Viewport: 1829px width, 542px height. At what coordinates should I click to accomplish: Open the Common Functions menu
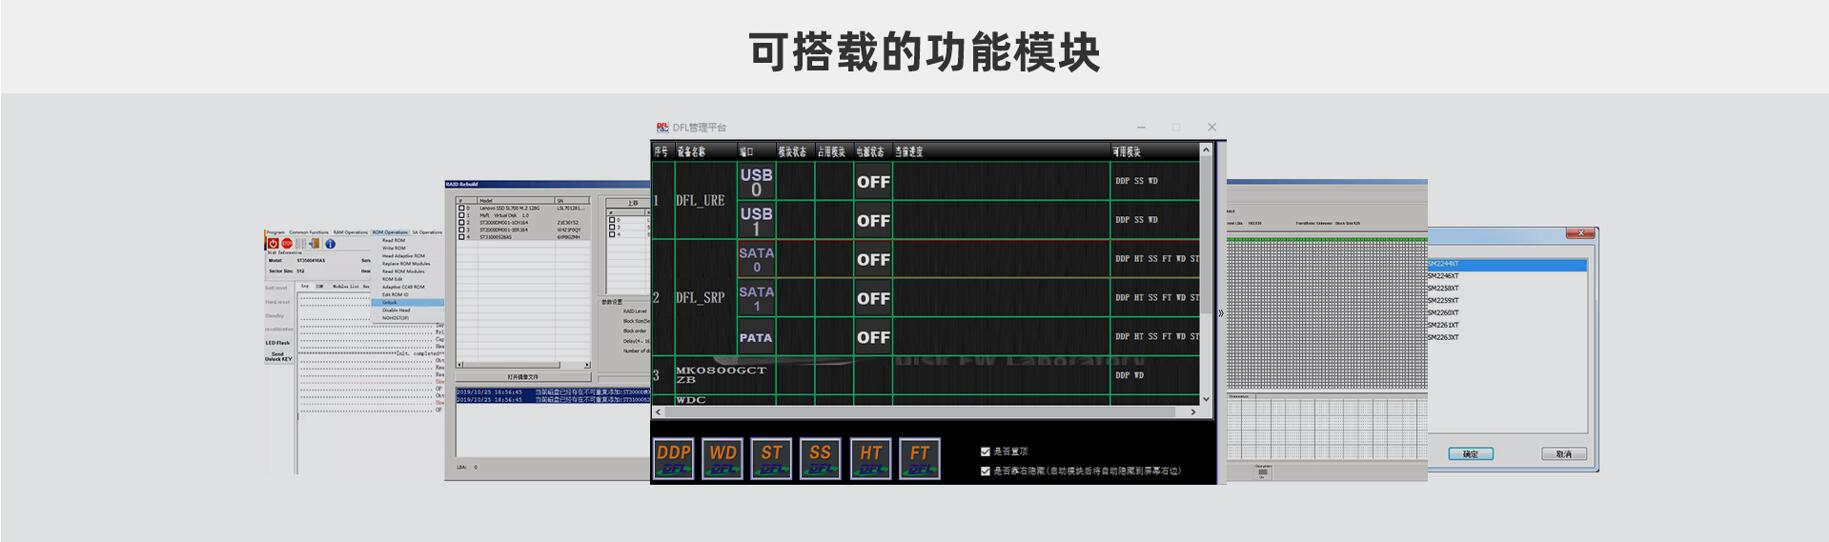[x=308, y=232]
